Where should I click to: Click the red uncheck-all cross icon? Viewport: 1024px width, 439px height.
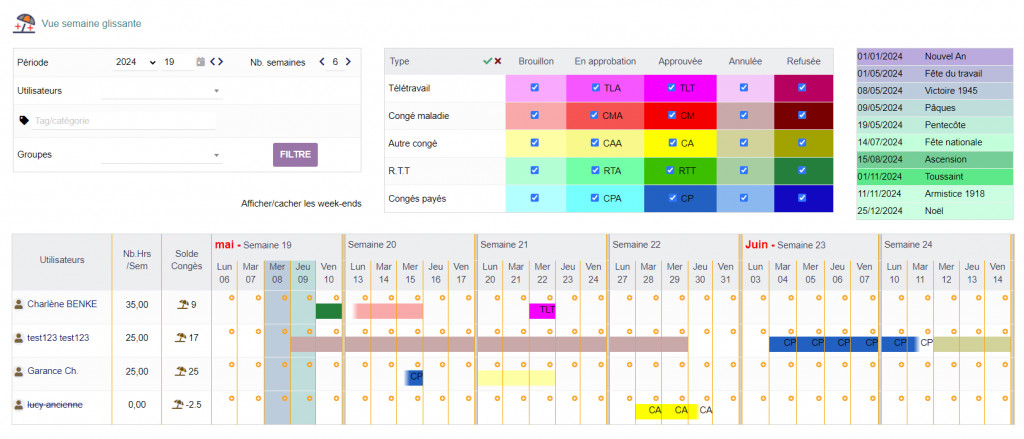(498, 61)
